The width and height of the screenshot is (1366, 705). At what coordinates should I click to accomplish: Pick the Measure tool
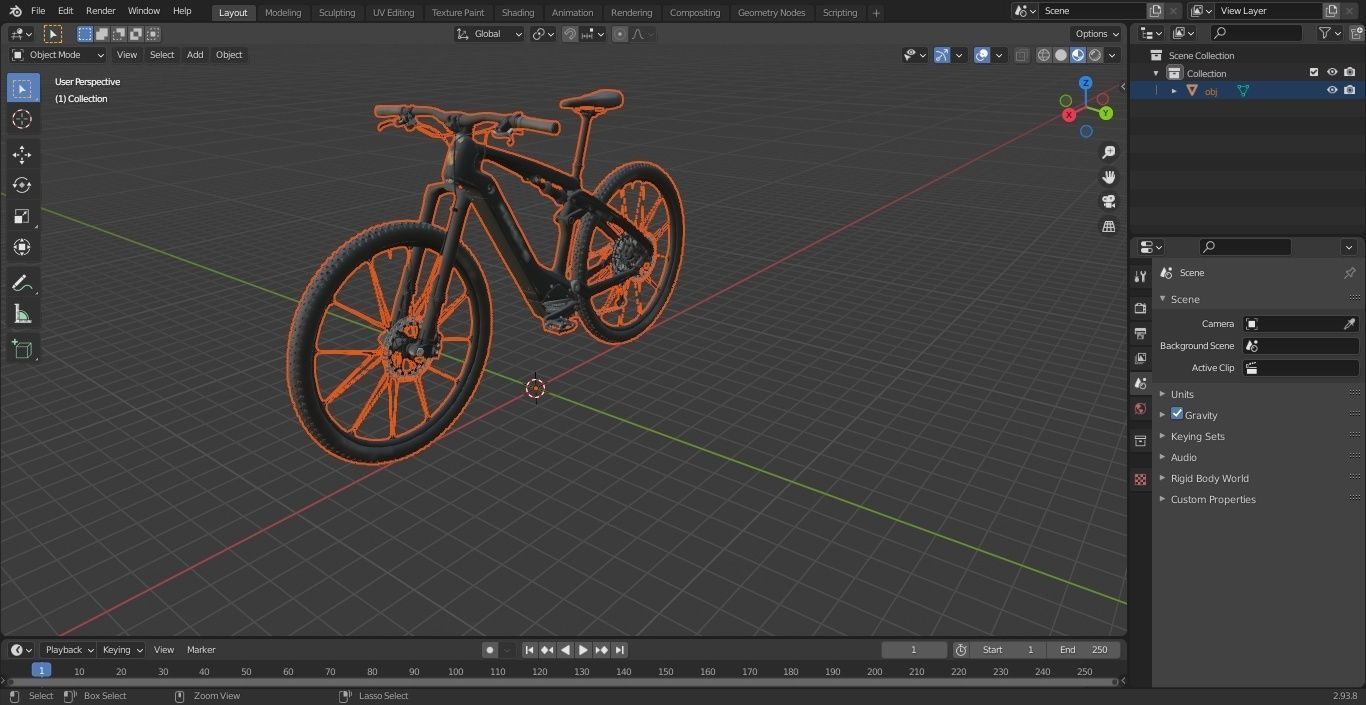[x=22, y=315]
